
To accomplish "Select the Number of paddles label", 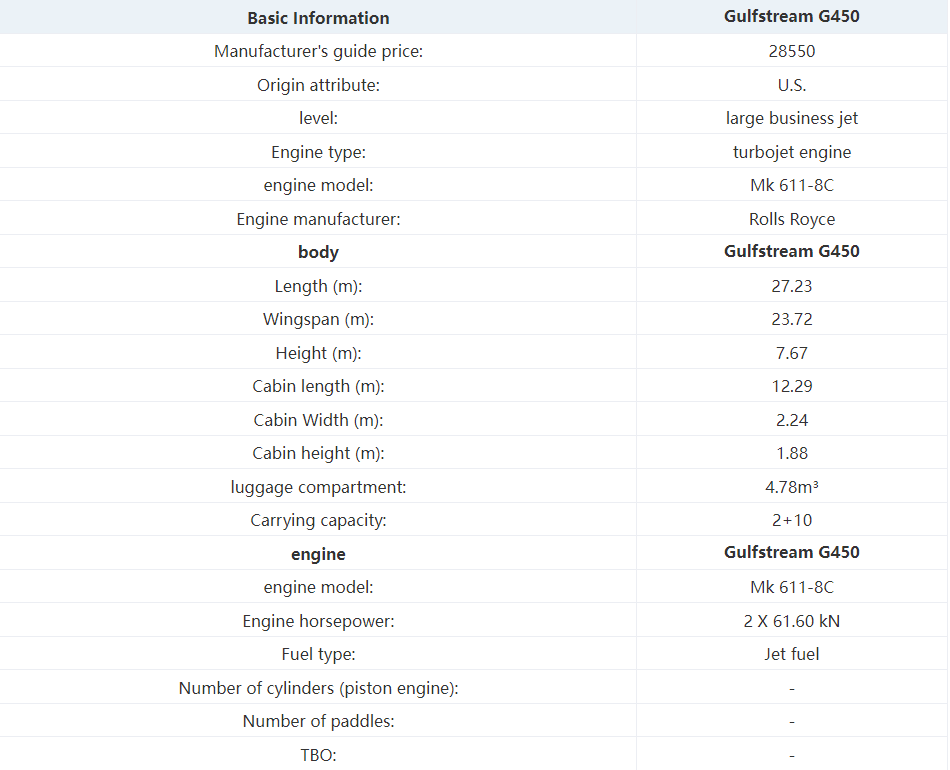I will (318, 721).
